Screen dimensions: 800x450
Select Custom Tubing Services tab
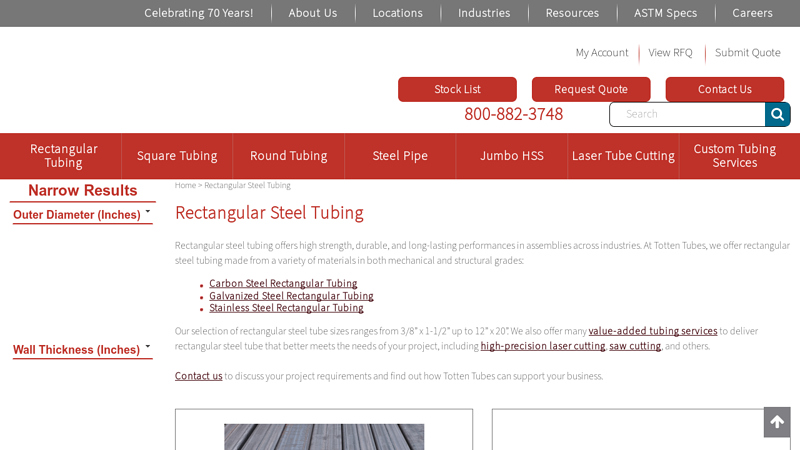[735, 156]
